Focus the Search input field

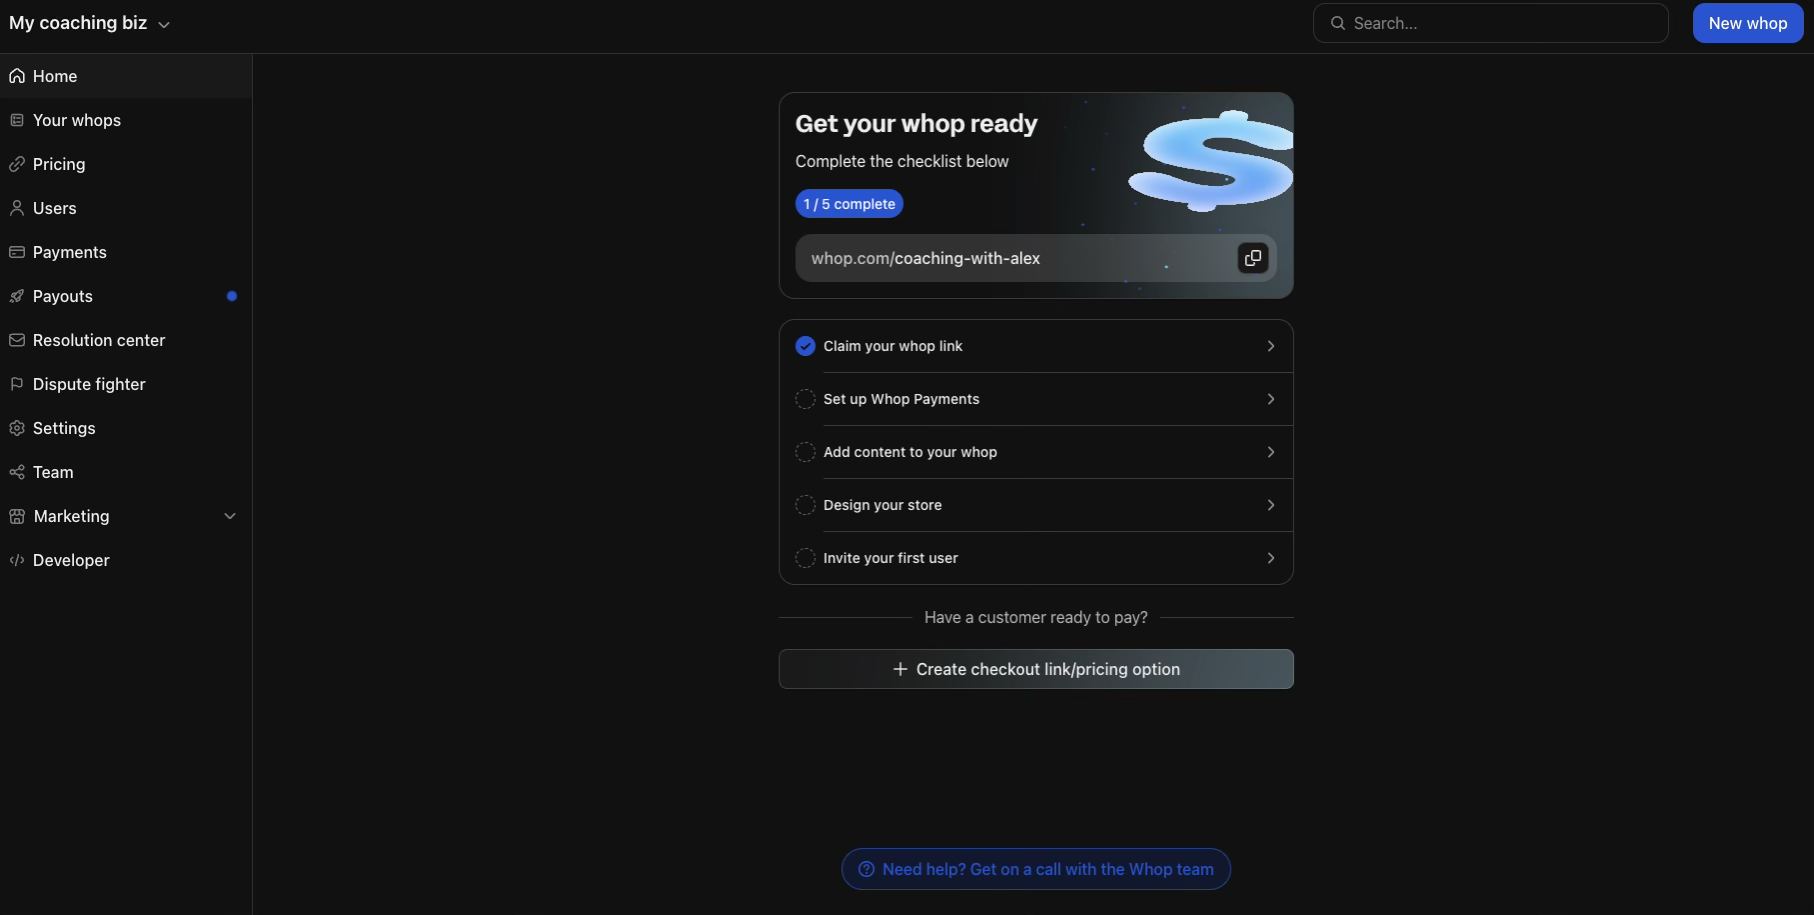1490,23
